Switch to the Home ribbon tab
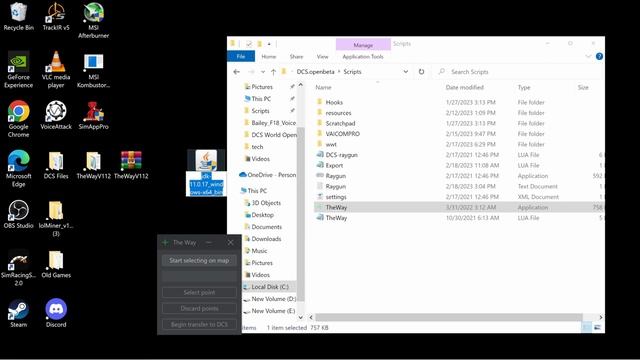Viewport: 640px width, 360px height. click(269, 56)
